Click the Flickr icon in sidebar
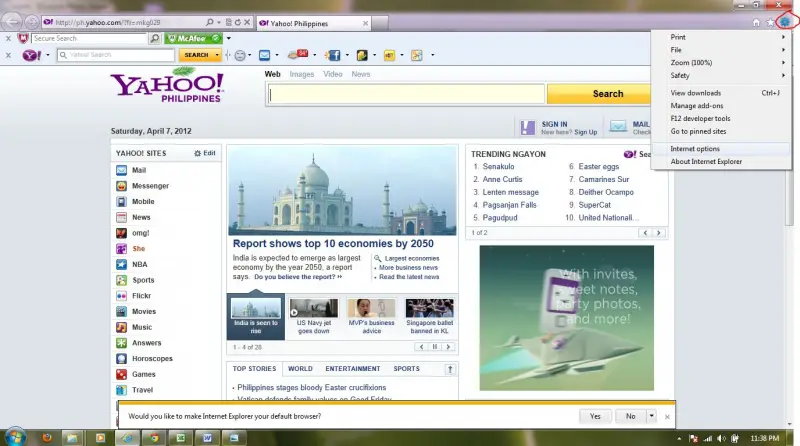This screenshot has height=446, width=800. click(x=121, y=296)
